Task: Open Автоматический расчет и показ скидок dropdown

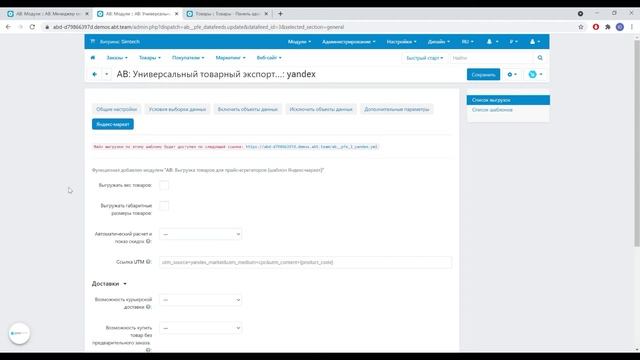Action: pos(200,234)
